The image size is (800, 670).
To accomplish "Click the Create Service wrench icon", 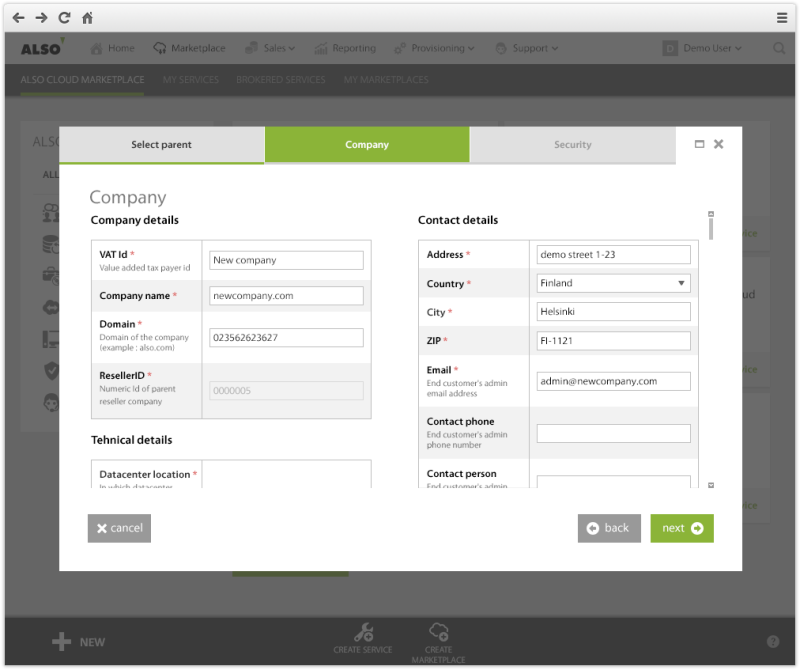I will click(x=364, y=632).
